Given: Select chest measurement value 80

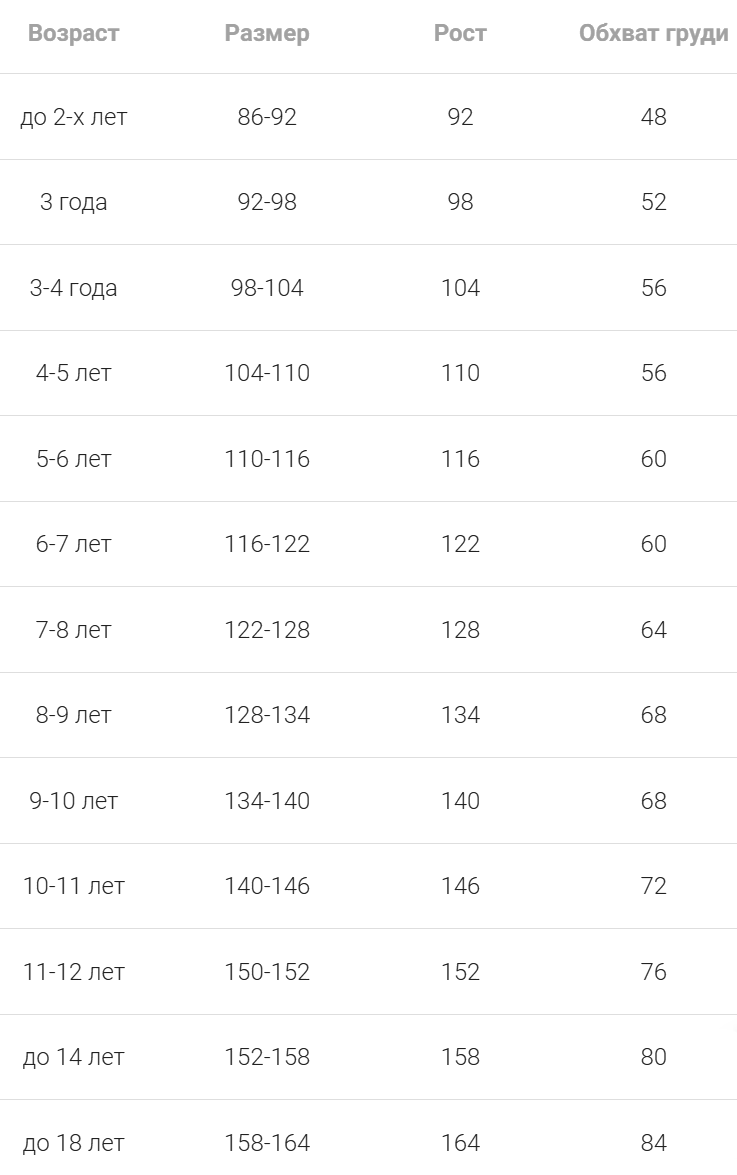Looking at the screenshot, I should [653, 1057].
